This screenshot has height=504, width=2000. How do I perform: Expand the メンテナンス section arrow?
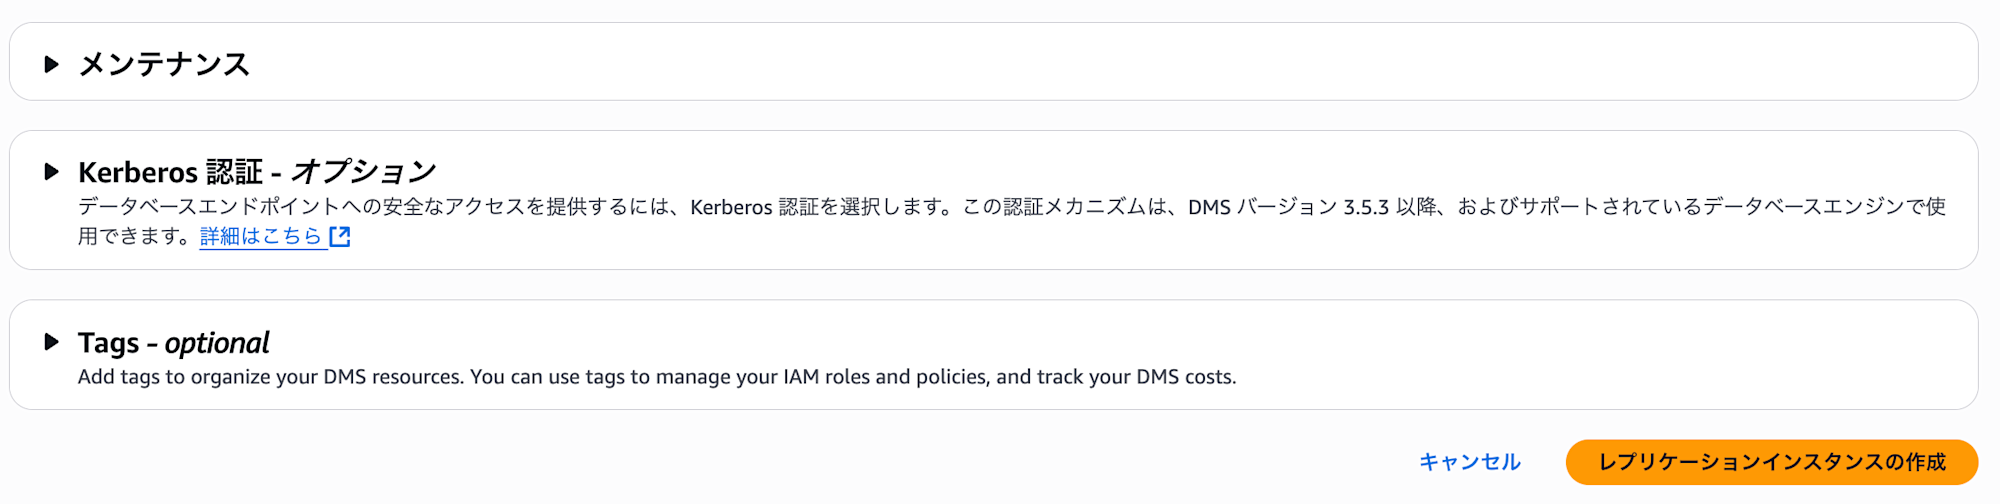pyautogui.click(x=51, y=64)
